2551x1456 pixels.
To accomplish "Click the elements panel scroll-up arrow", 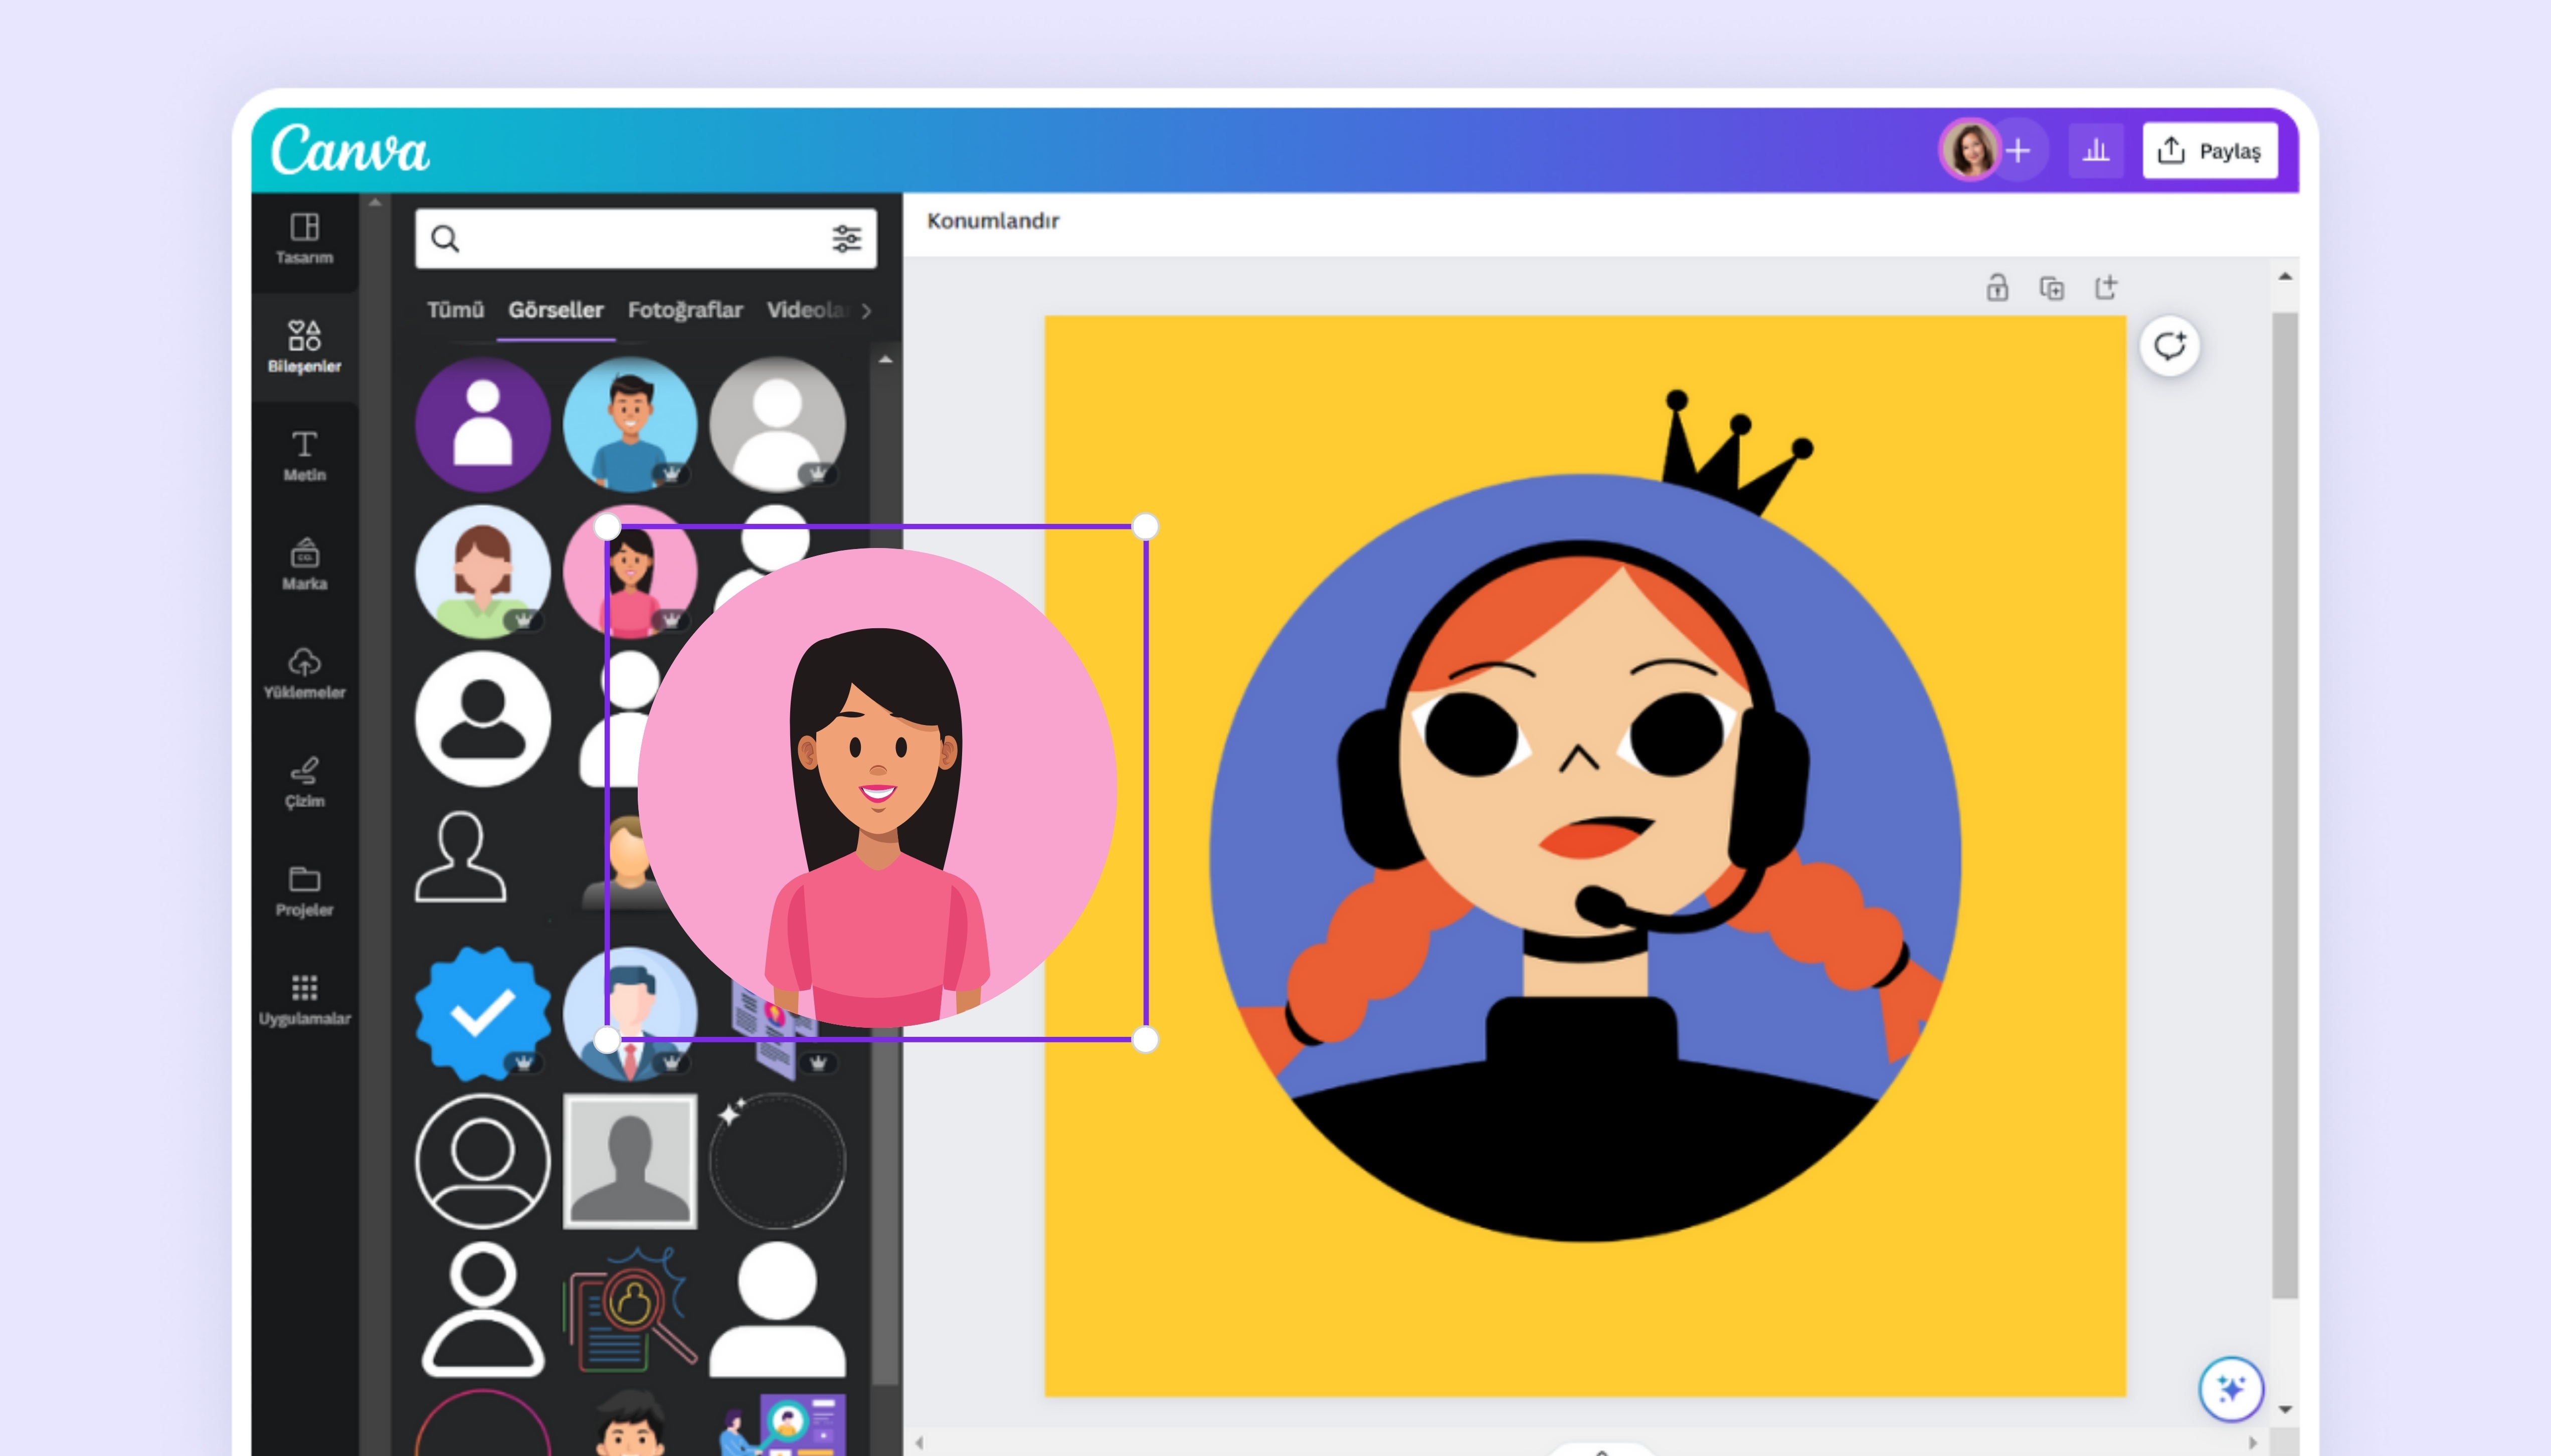I will click(x=885, y=359).
